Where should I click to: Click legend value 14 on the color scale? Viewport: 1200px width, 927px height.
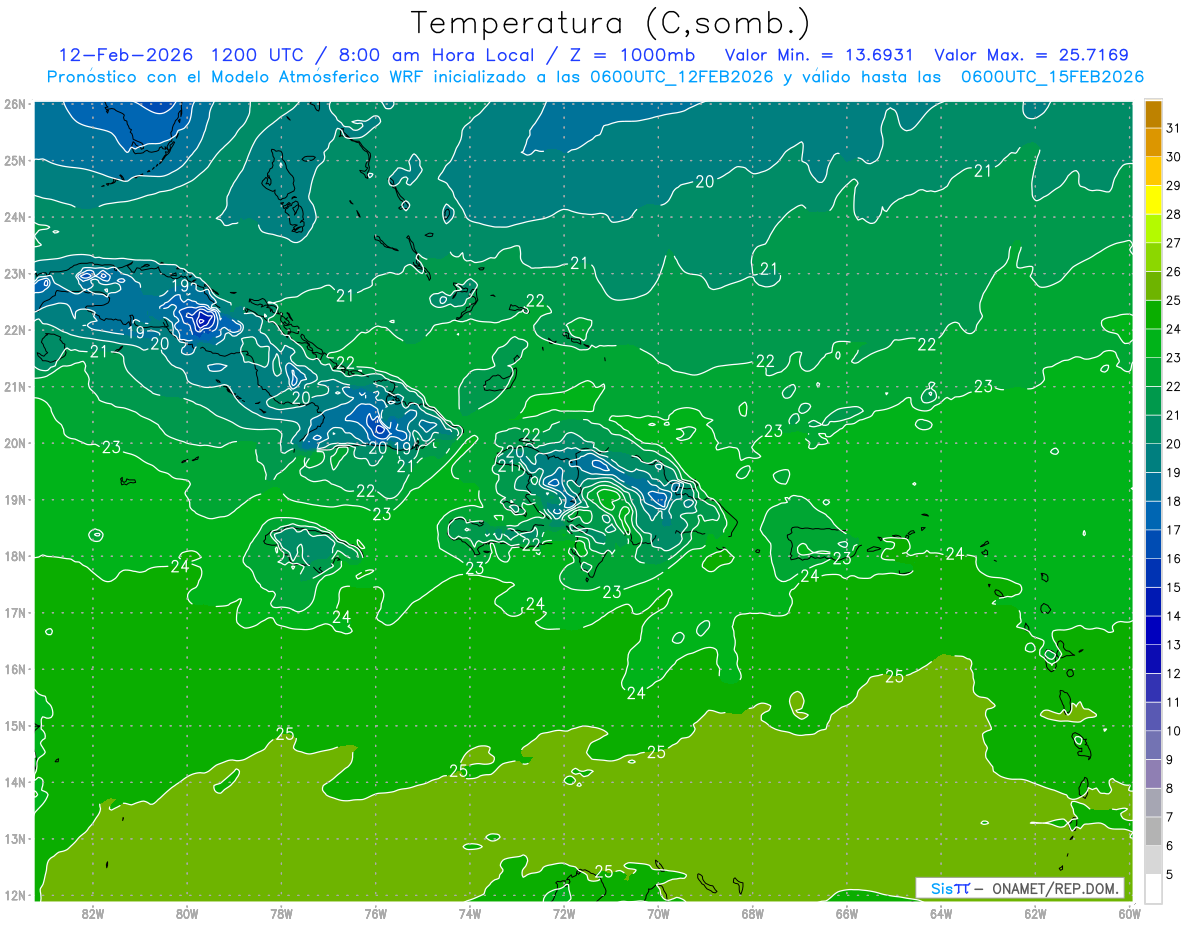coord(1173,616)
